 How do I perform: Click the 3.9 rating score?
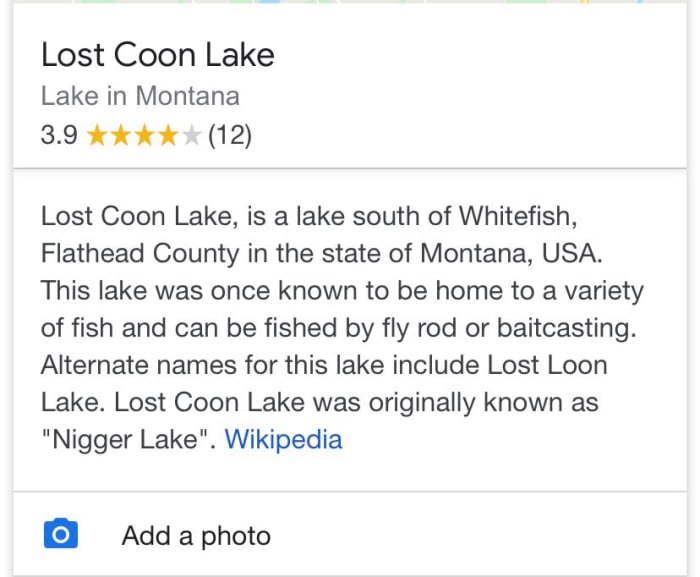pos(59,135)
